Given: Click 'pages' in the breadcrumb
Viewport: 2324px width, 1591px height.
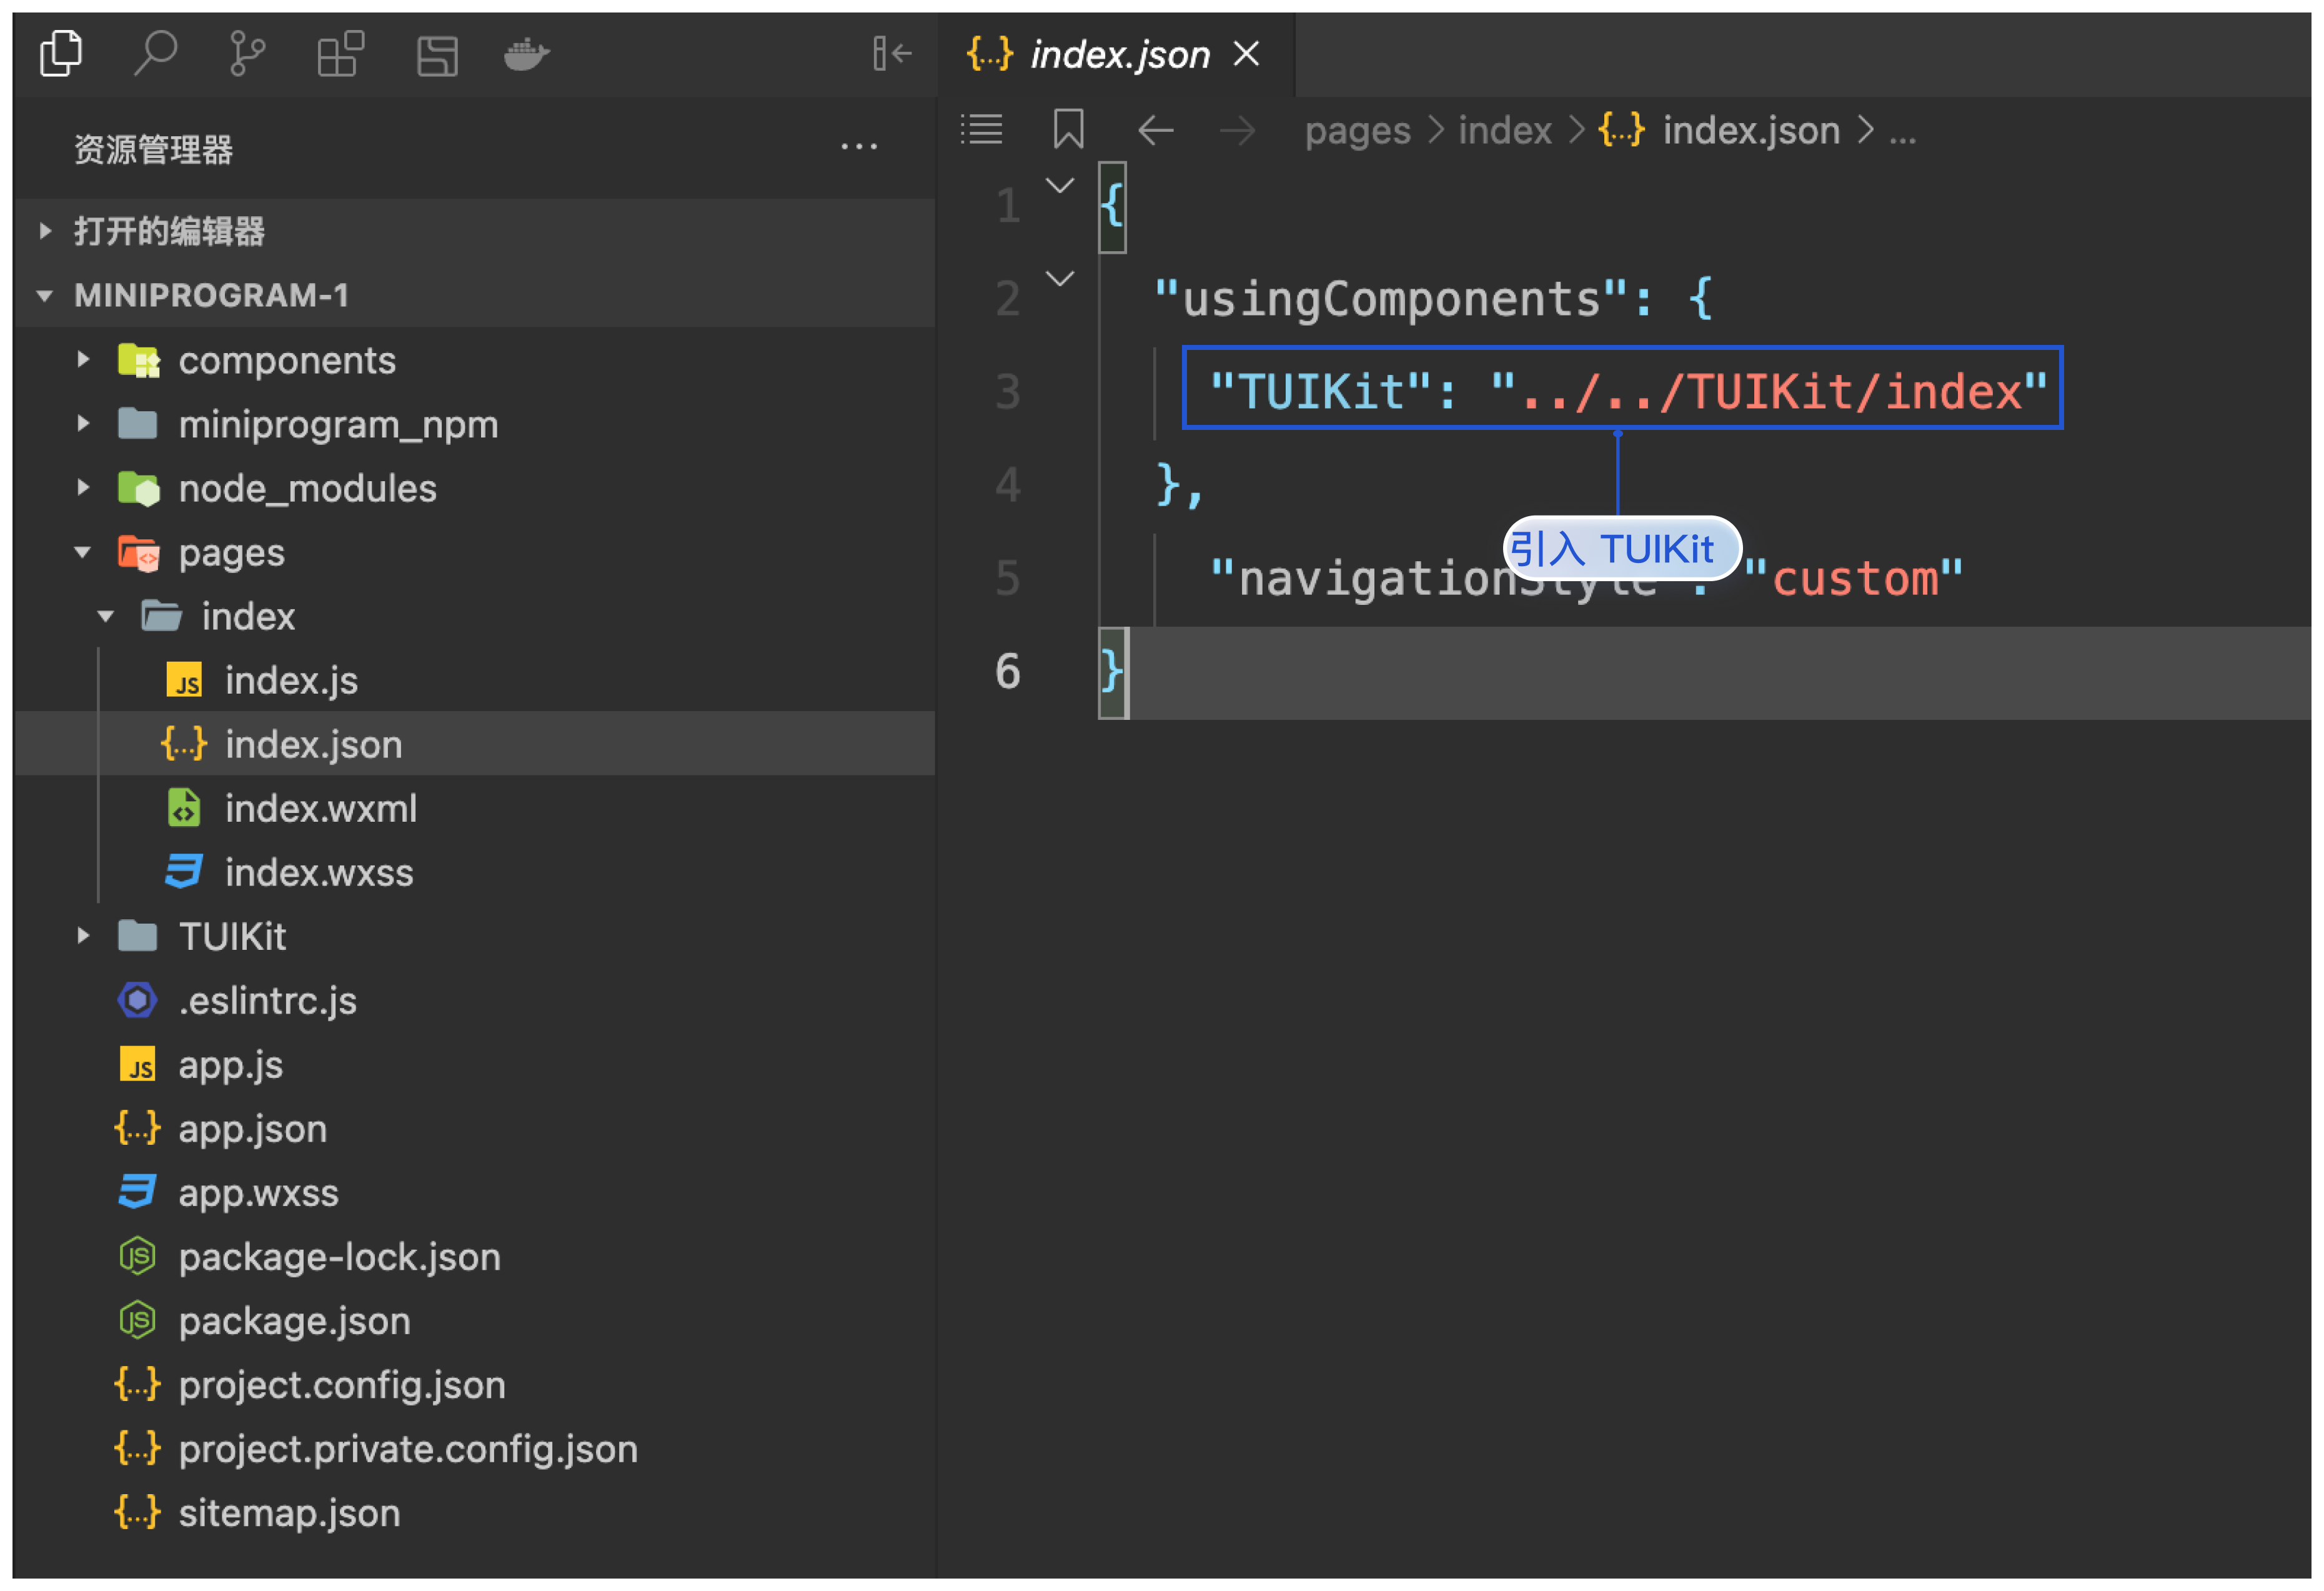Looking at the screenshot, I should click(x=1357, y=131).
